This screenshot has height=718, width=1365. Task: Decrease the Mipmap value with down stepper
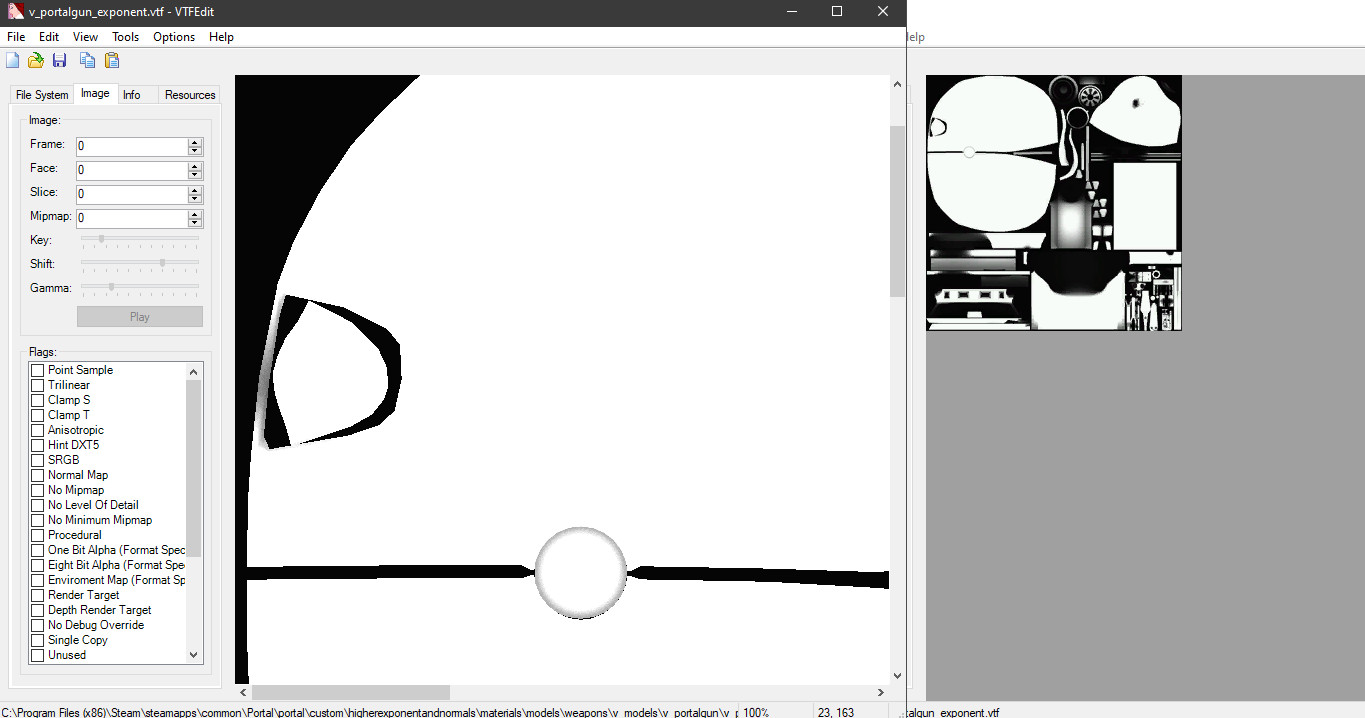click(x=195, y=223)
